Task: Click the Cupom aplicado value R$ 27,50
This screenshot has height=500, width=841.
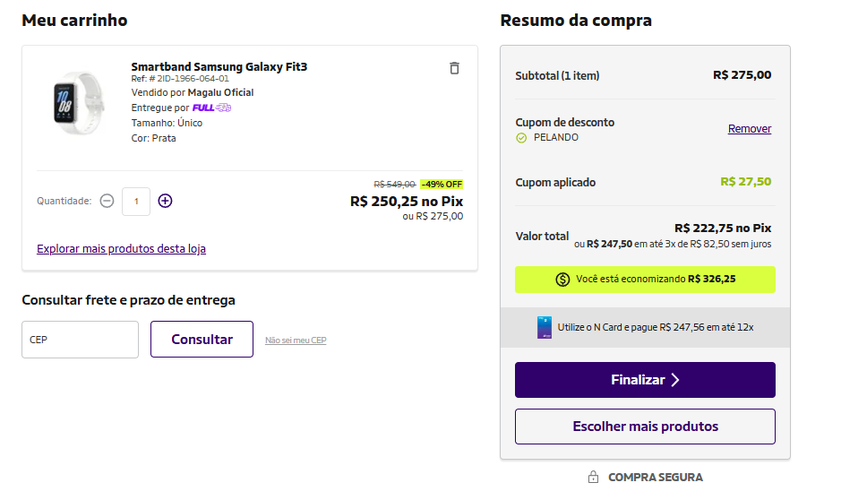Action: coord(746,182)
